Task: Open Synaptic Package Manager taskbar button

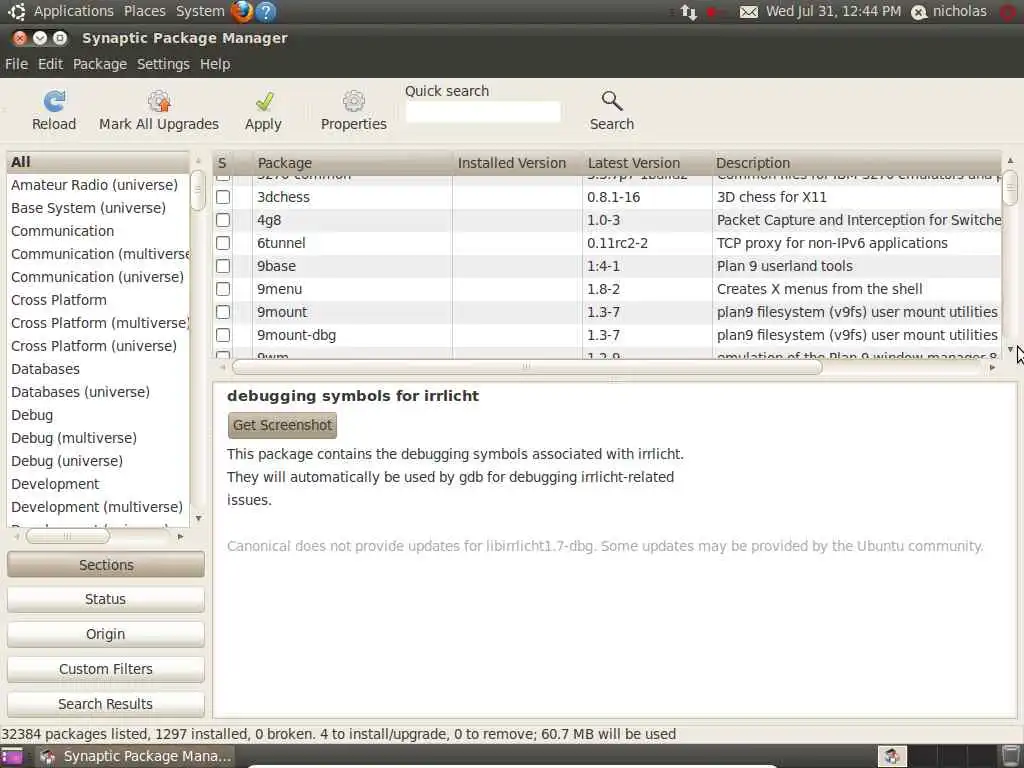Action: coord(136,756)
